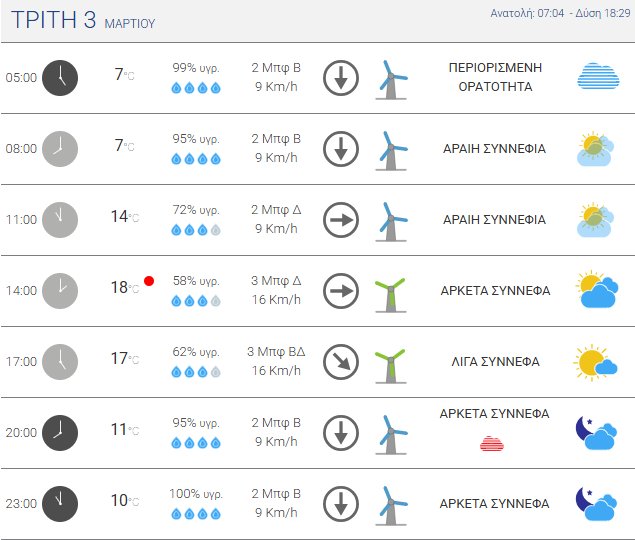Click ΠΕΡΙΟΡΙΣΜΕΝΗ ΟΡΑΤΟΤΗΤΑ description
The image size is (635, 540).
[x=494, y=77]
